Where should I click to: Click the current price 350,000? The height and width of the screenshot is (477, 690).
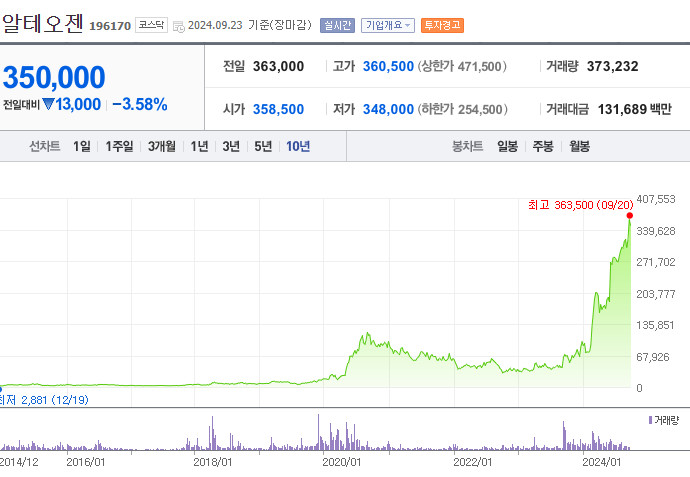[54, 77]
